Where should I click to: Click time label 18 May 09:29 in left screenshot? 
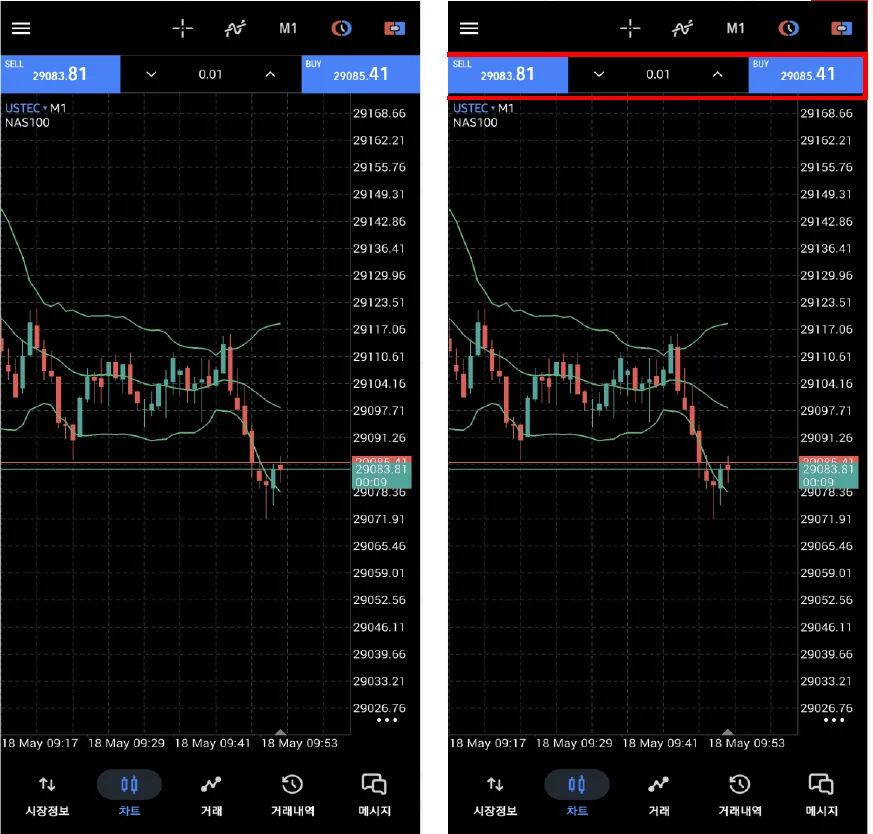click(x=126, y=743)
